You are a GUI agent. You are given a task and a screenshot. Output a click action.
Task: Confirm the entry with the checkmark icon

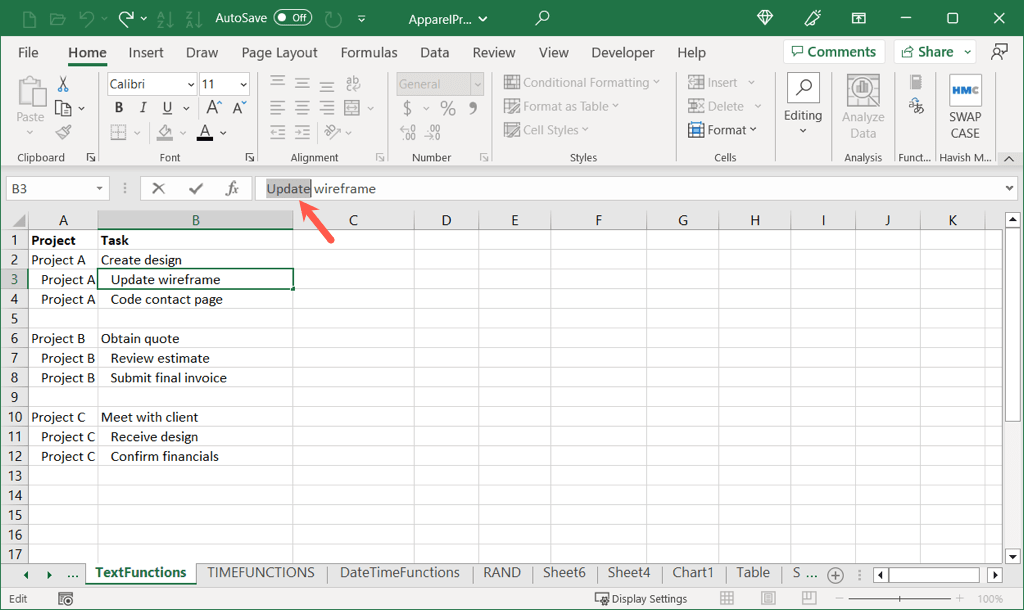pyautogui.click(x=196, y=188)
